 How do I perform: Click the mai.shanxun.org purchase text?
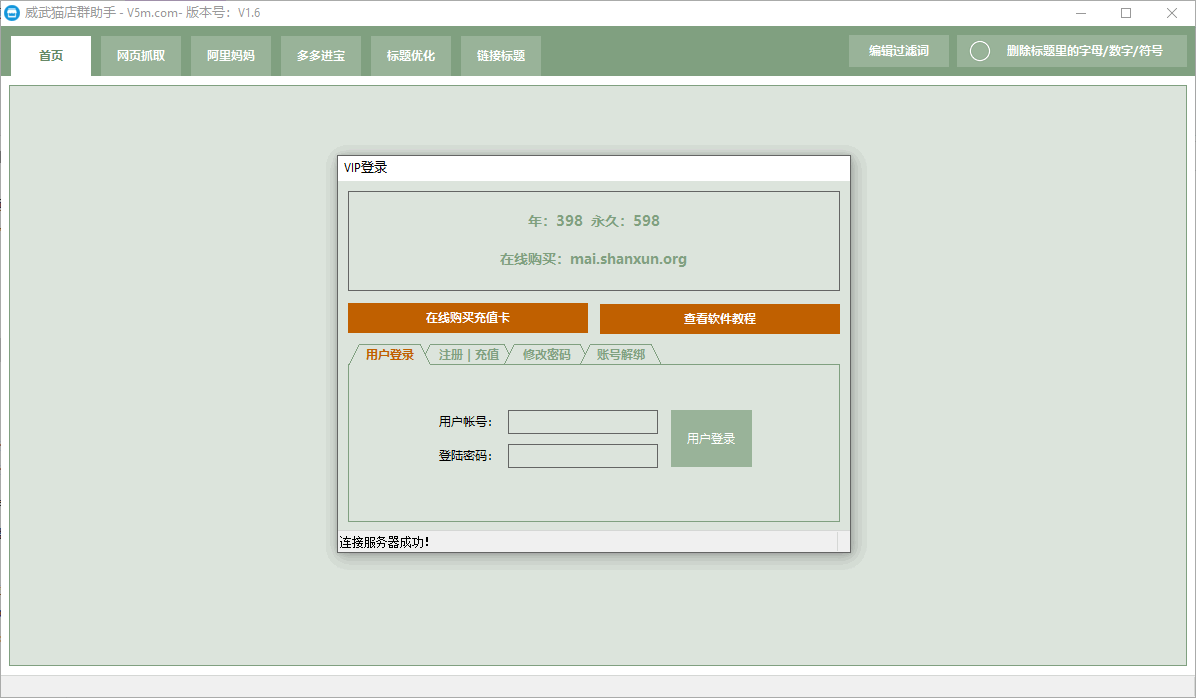pyautogui.click(x=629, y=259)
